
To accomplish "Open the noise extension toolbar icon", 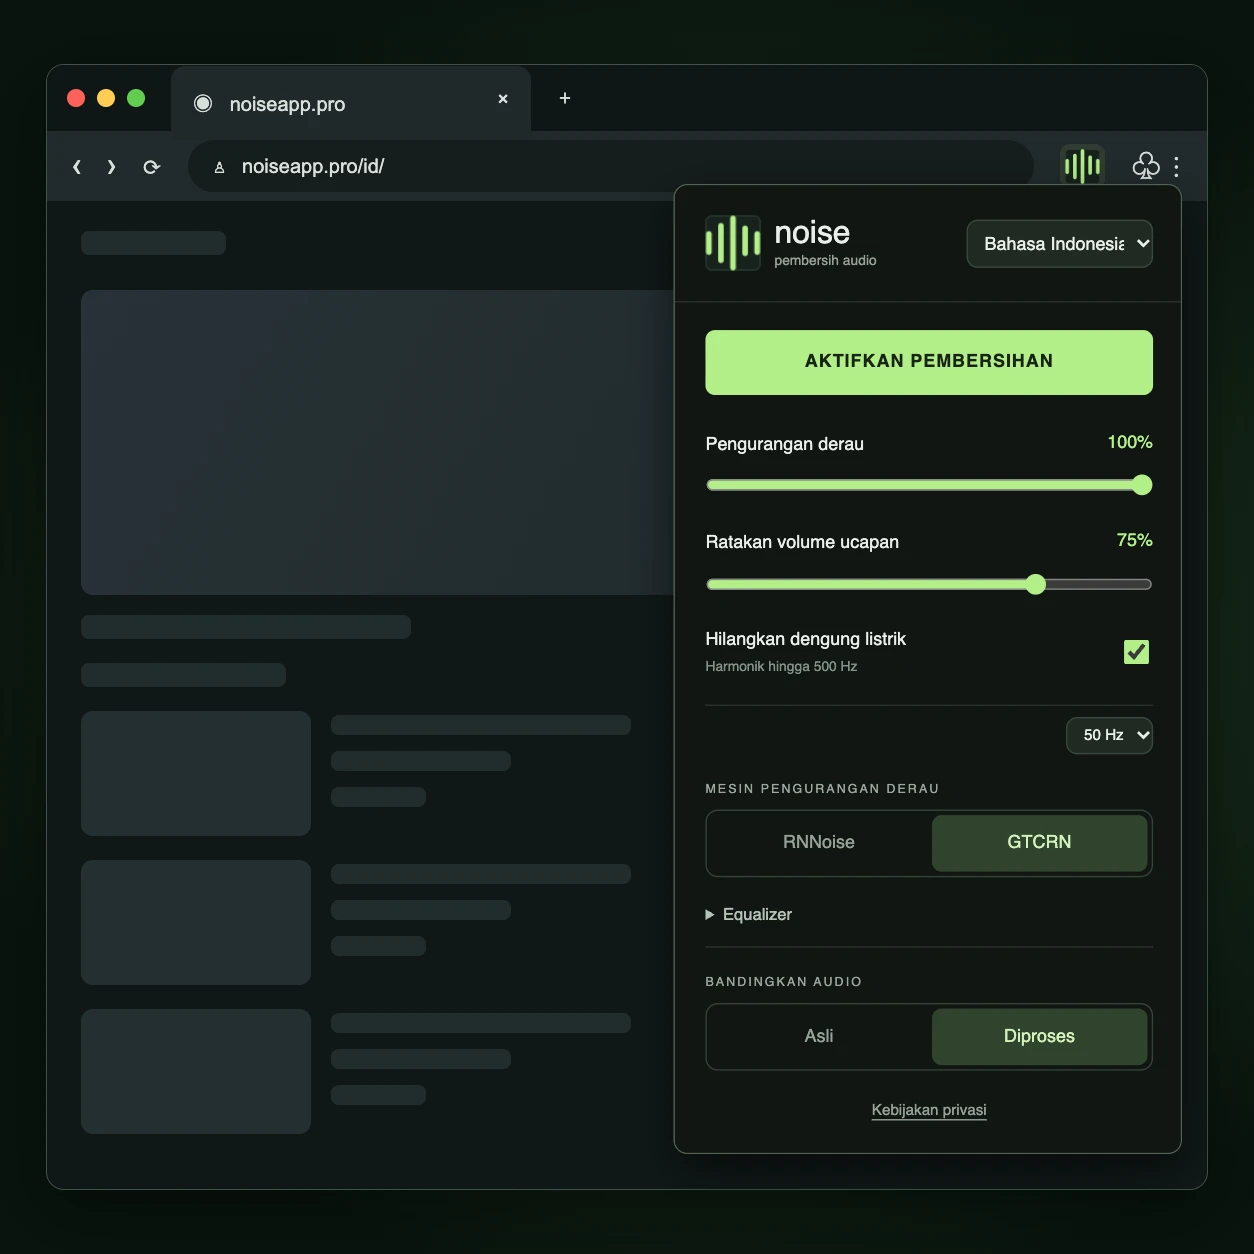I will pos(1082,165).
